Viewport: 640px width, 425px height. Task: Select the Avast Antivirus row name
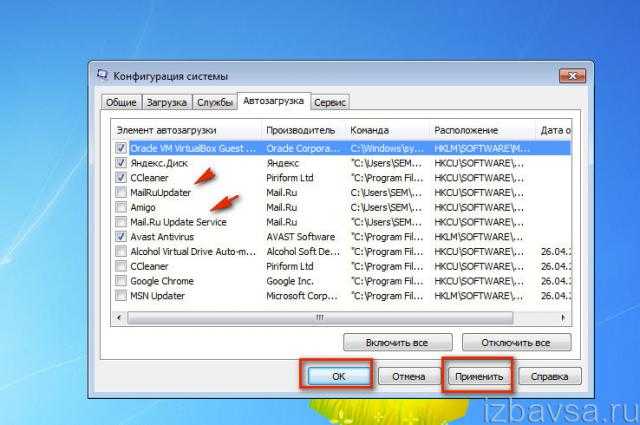click(x=162, y=237)
